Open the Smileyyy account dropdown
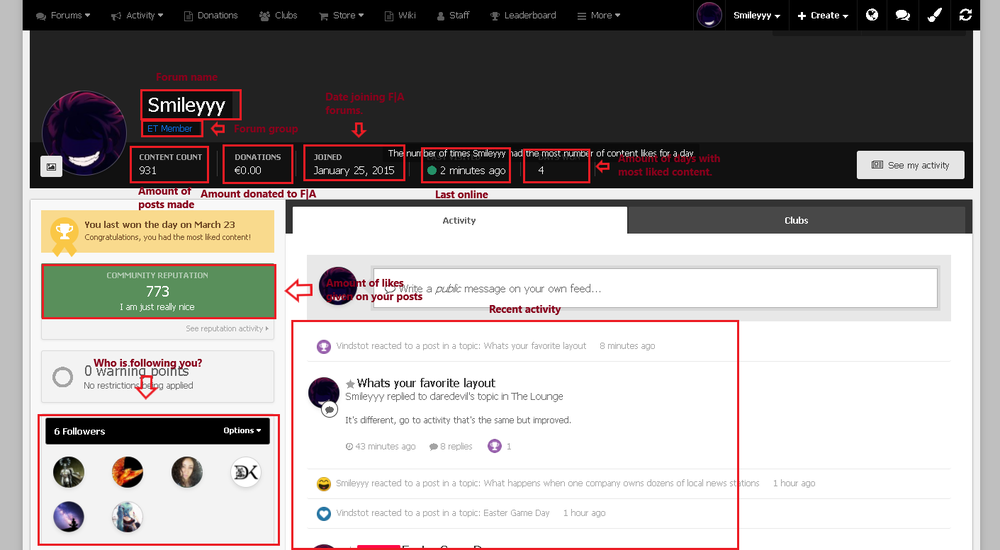The height and width of the screenshot is (550, 1000). [x=756, y=15]
